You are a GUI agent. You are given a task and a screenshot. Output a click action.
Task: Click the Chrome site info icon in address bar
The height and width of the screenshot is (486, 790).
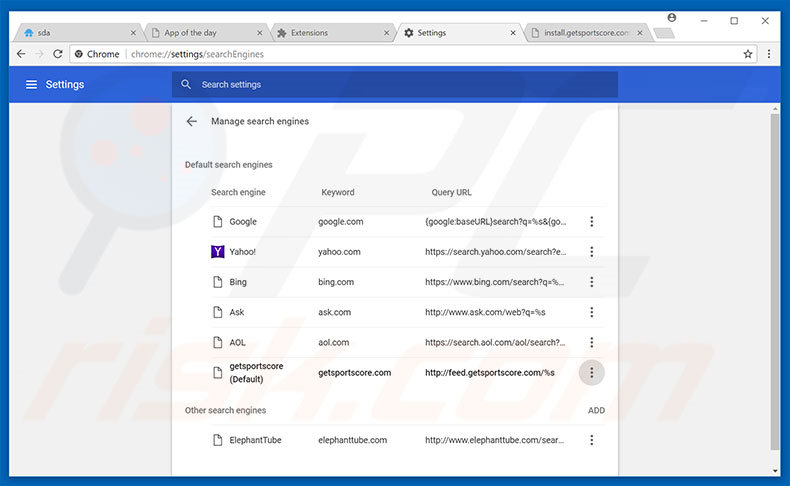[79, 54]
